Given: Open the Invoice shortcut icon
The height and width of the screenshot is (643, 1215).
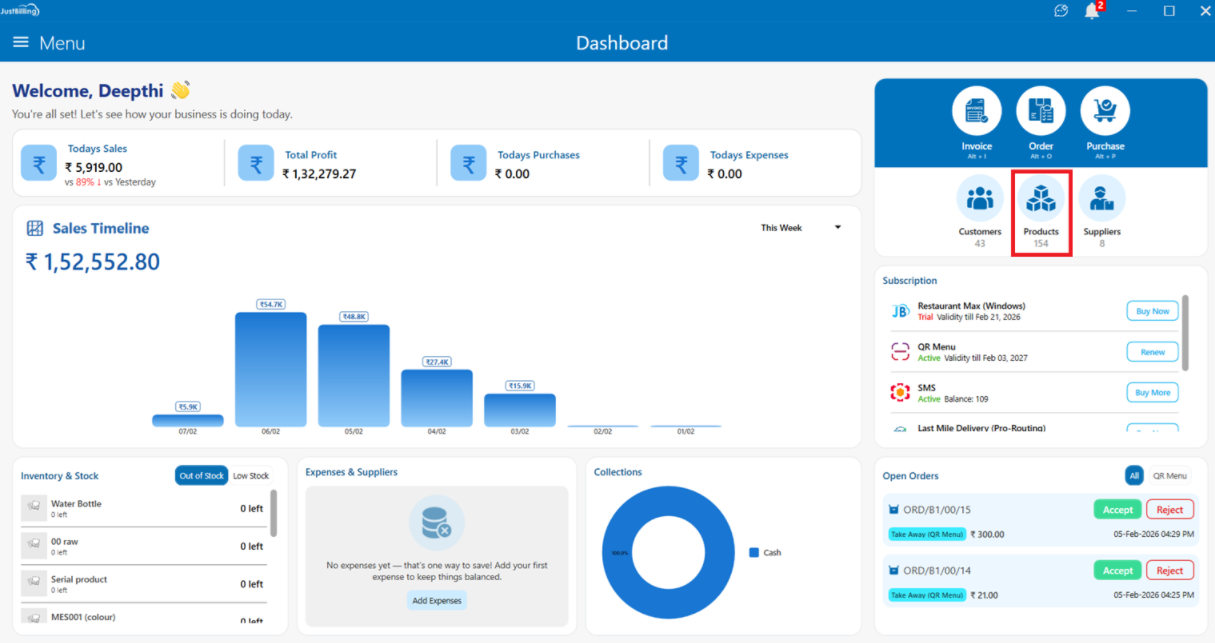Looking at the screenshot, I should (976, 111).
